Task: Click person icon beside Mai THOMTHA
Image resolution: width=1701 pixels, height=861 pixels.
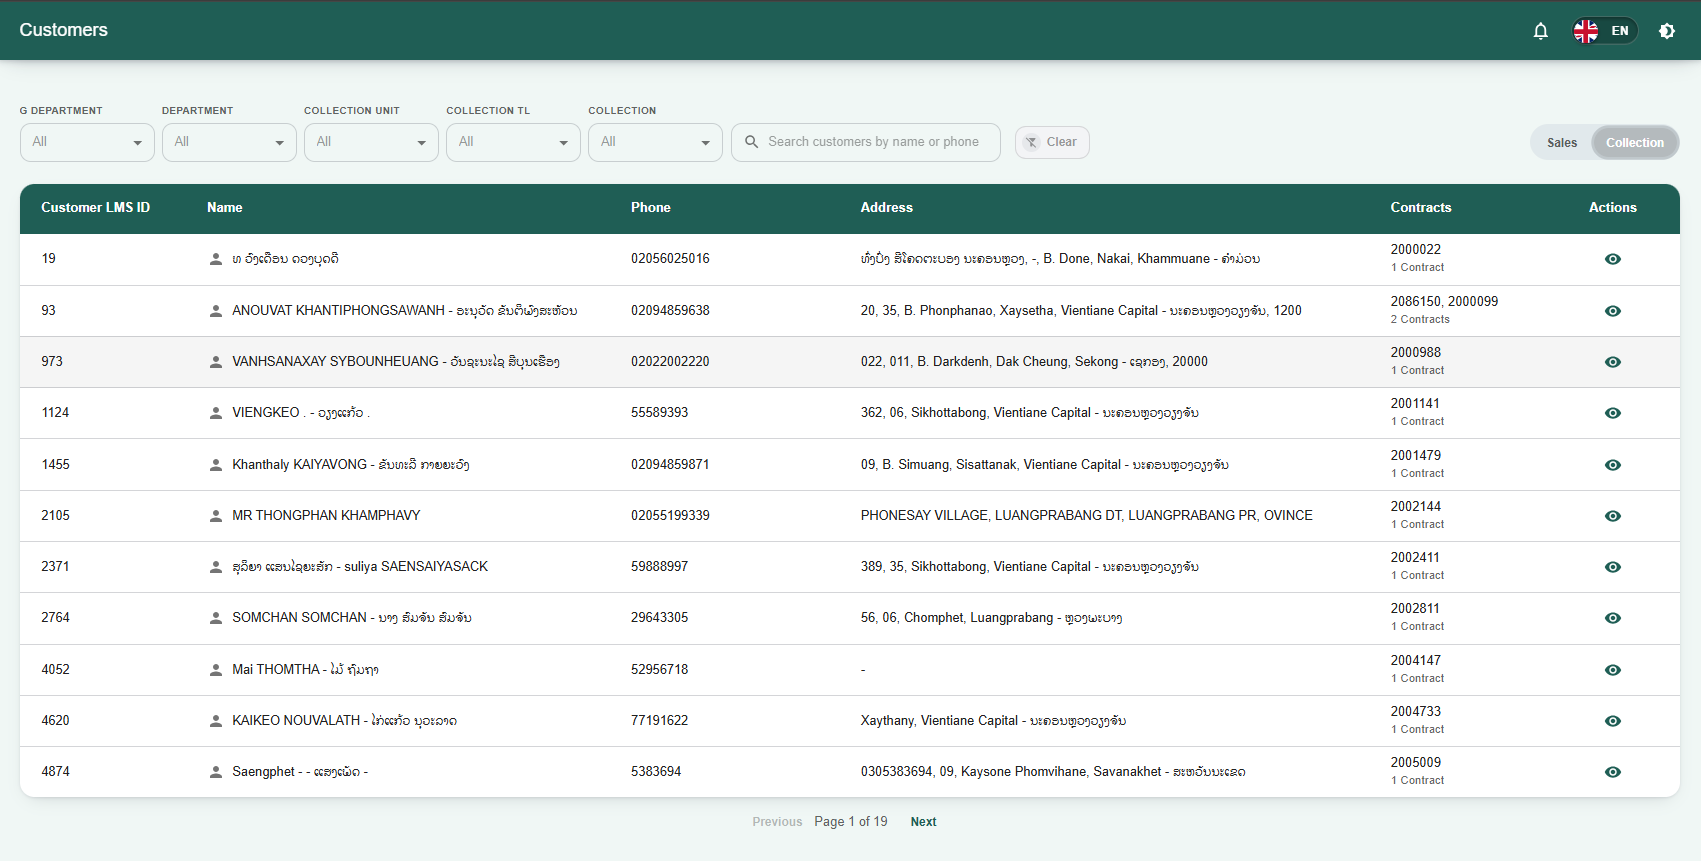Action: click(x=216, y=670)
